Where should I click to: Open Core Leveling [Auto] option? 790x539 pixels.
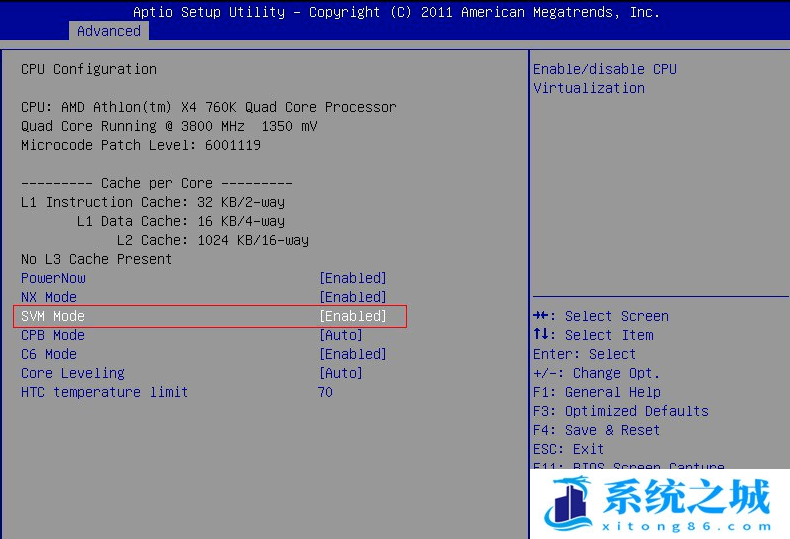pos(341,373)
